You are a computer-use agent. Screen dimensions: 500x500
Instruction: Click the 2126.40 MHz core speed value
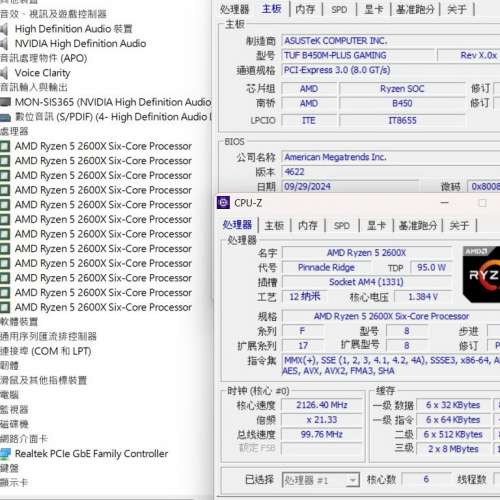click(322, 405)
